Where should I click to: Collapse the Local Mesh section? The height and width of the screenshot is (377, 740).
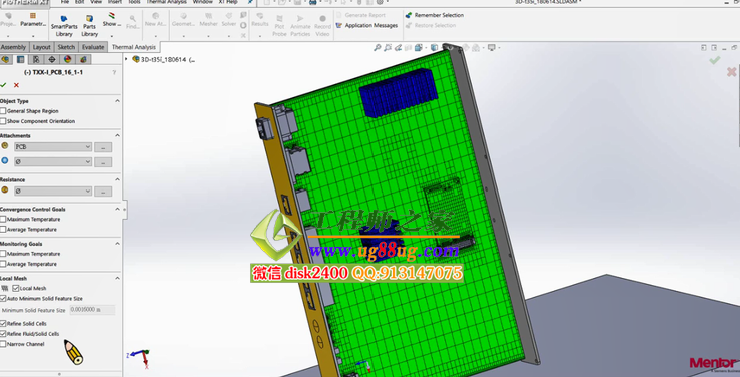(x=117, y=278)
